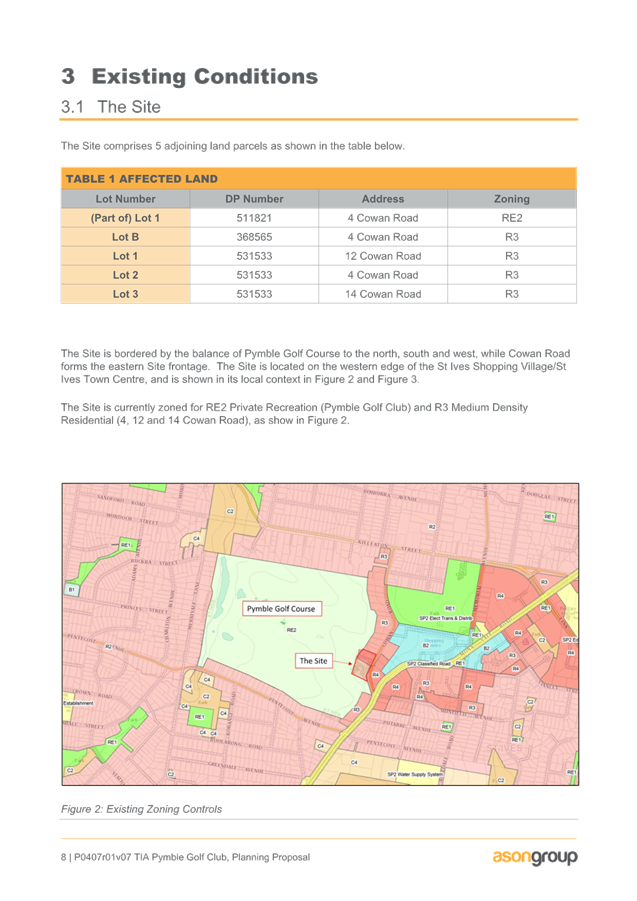Screen dimensions: 637x901
Task: Click the 'SP2 Elect Trans & Distrib' map label
Action: coord(446,618)
